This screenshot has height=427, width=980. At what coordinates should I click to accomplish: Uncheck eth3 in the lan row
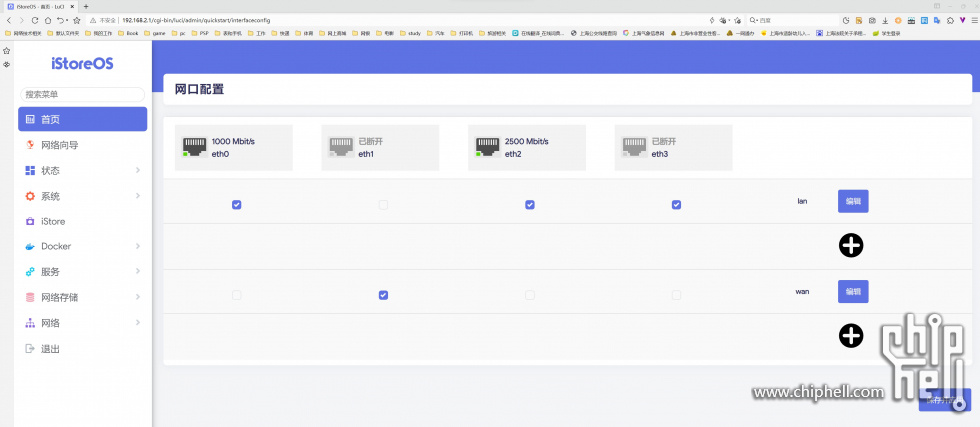[x=676, y=204]
